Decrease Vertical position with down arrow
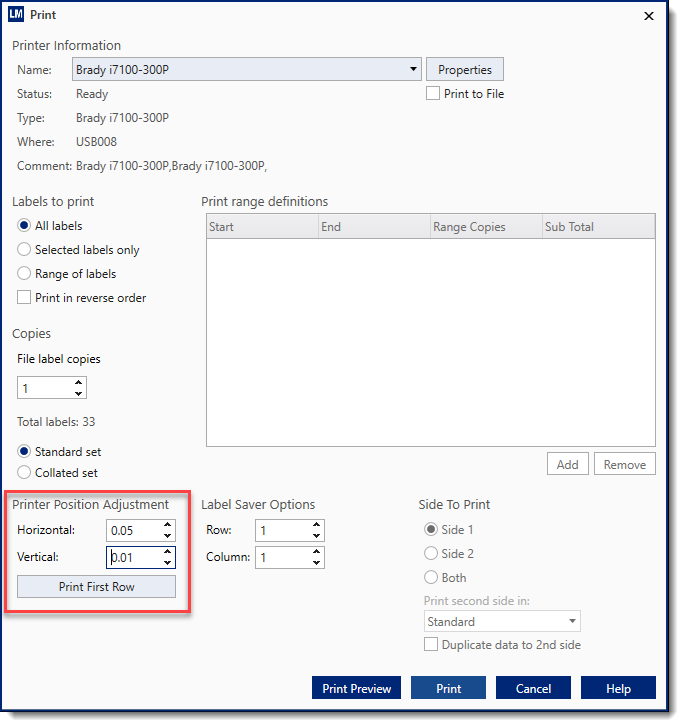Viewport: 684px width, 727px height. (167, 563)
